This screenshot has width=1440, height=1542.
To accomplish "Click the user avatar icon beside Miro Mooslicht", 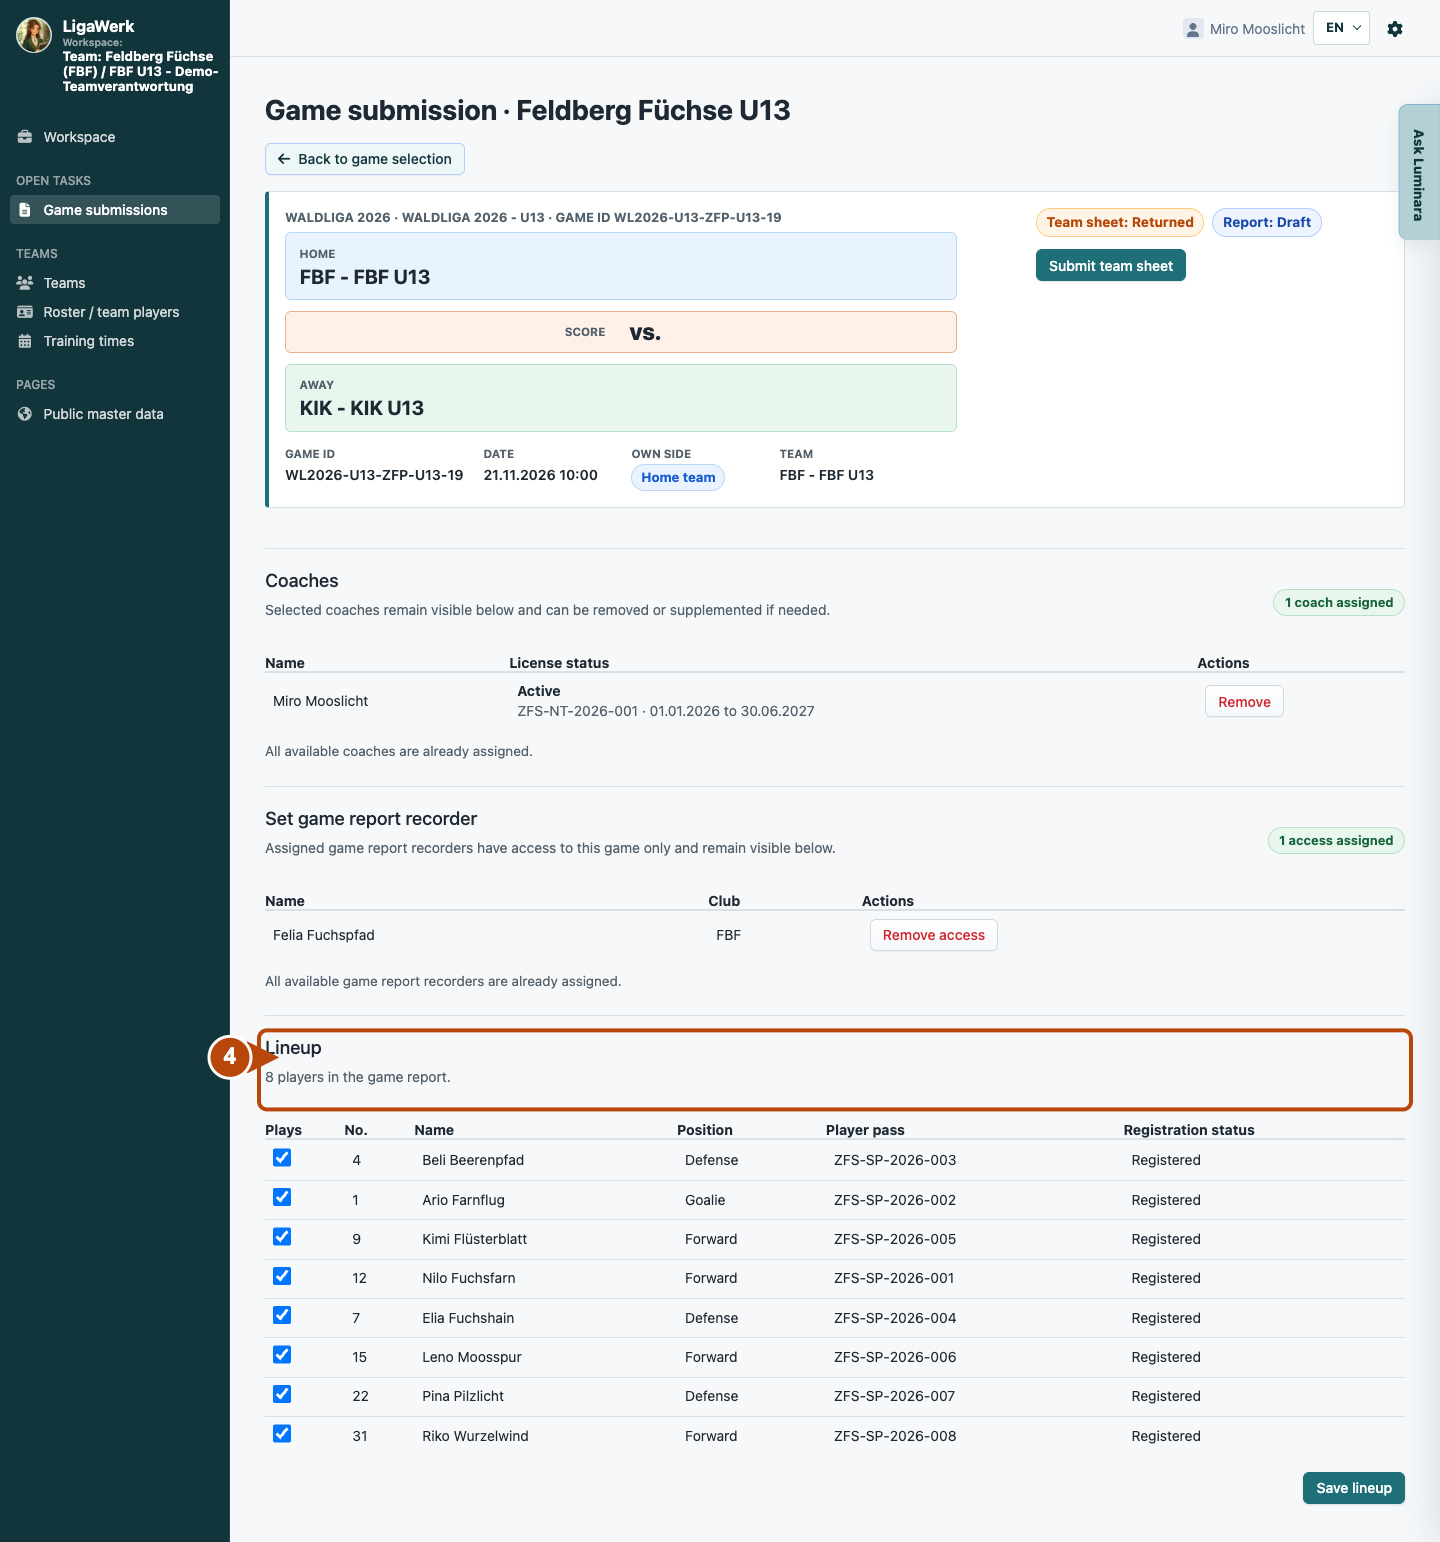I will [x=1193, y=29].
